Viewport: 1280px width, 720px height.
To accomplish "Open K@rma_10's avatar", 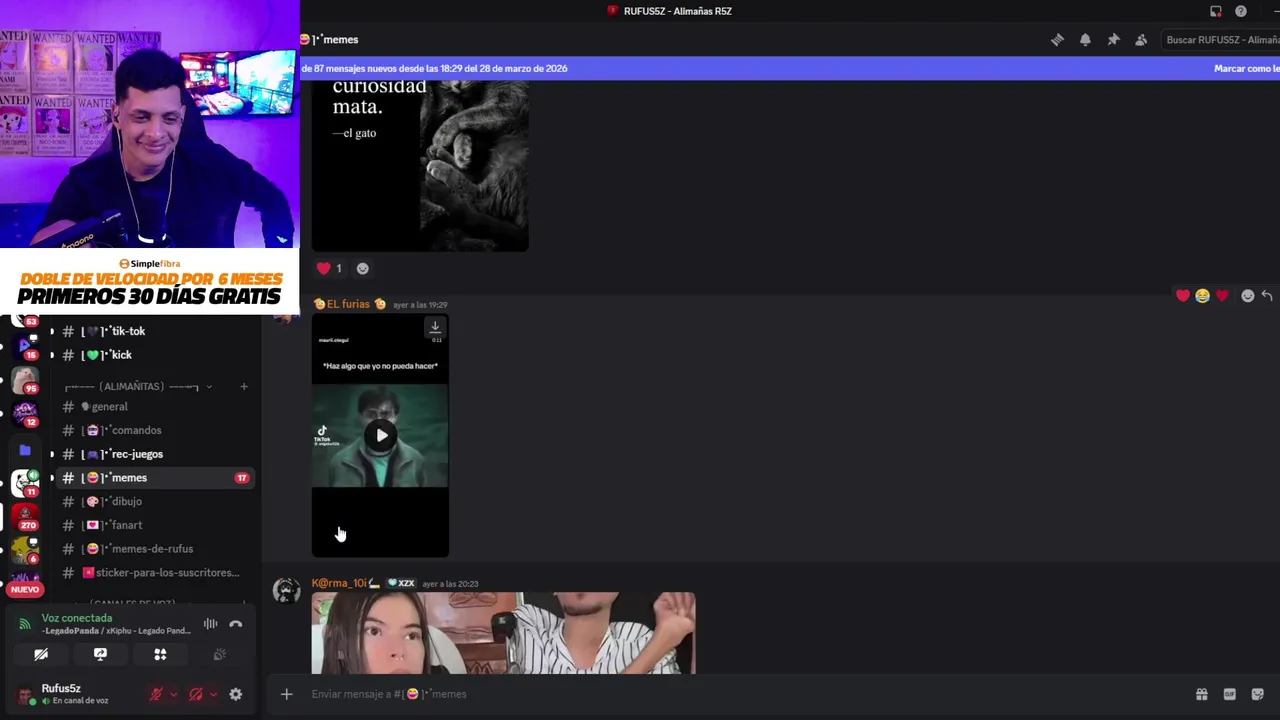I will click(287, 591).
